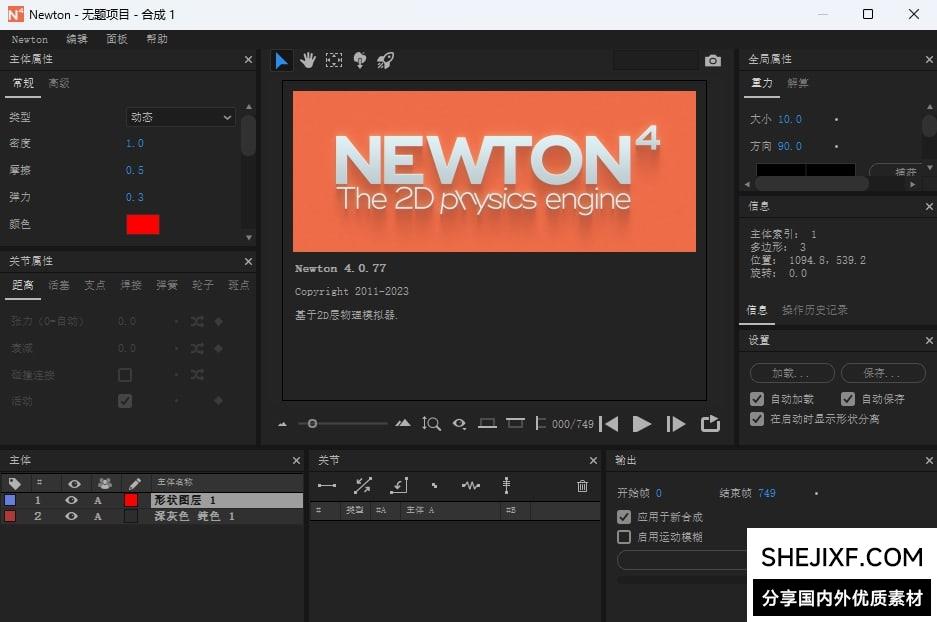Image resolution: width=937 pixels, height=622 pixels.
Task: Play the simulation
Action: [x=642, y=424]
